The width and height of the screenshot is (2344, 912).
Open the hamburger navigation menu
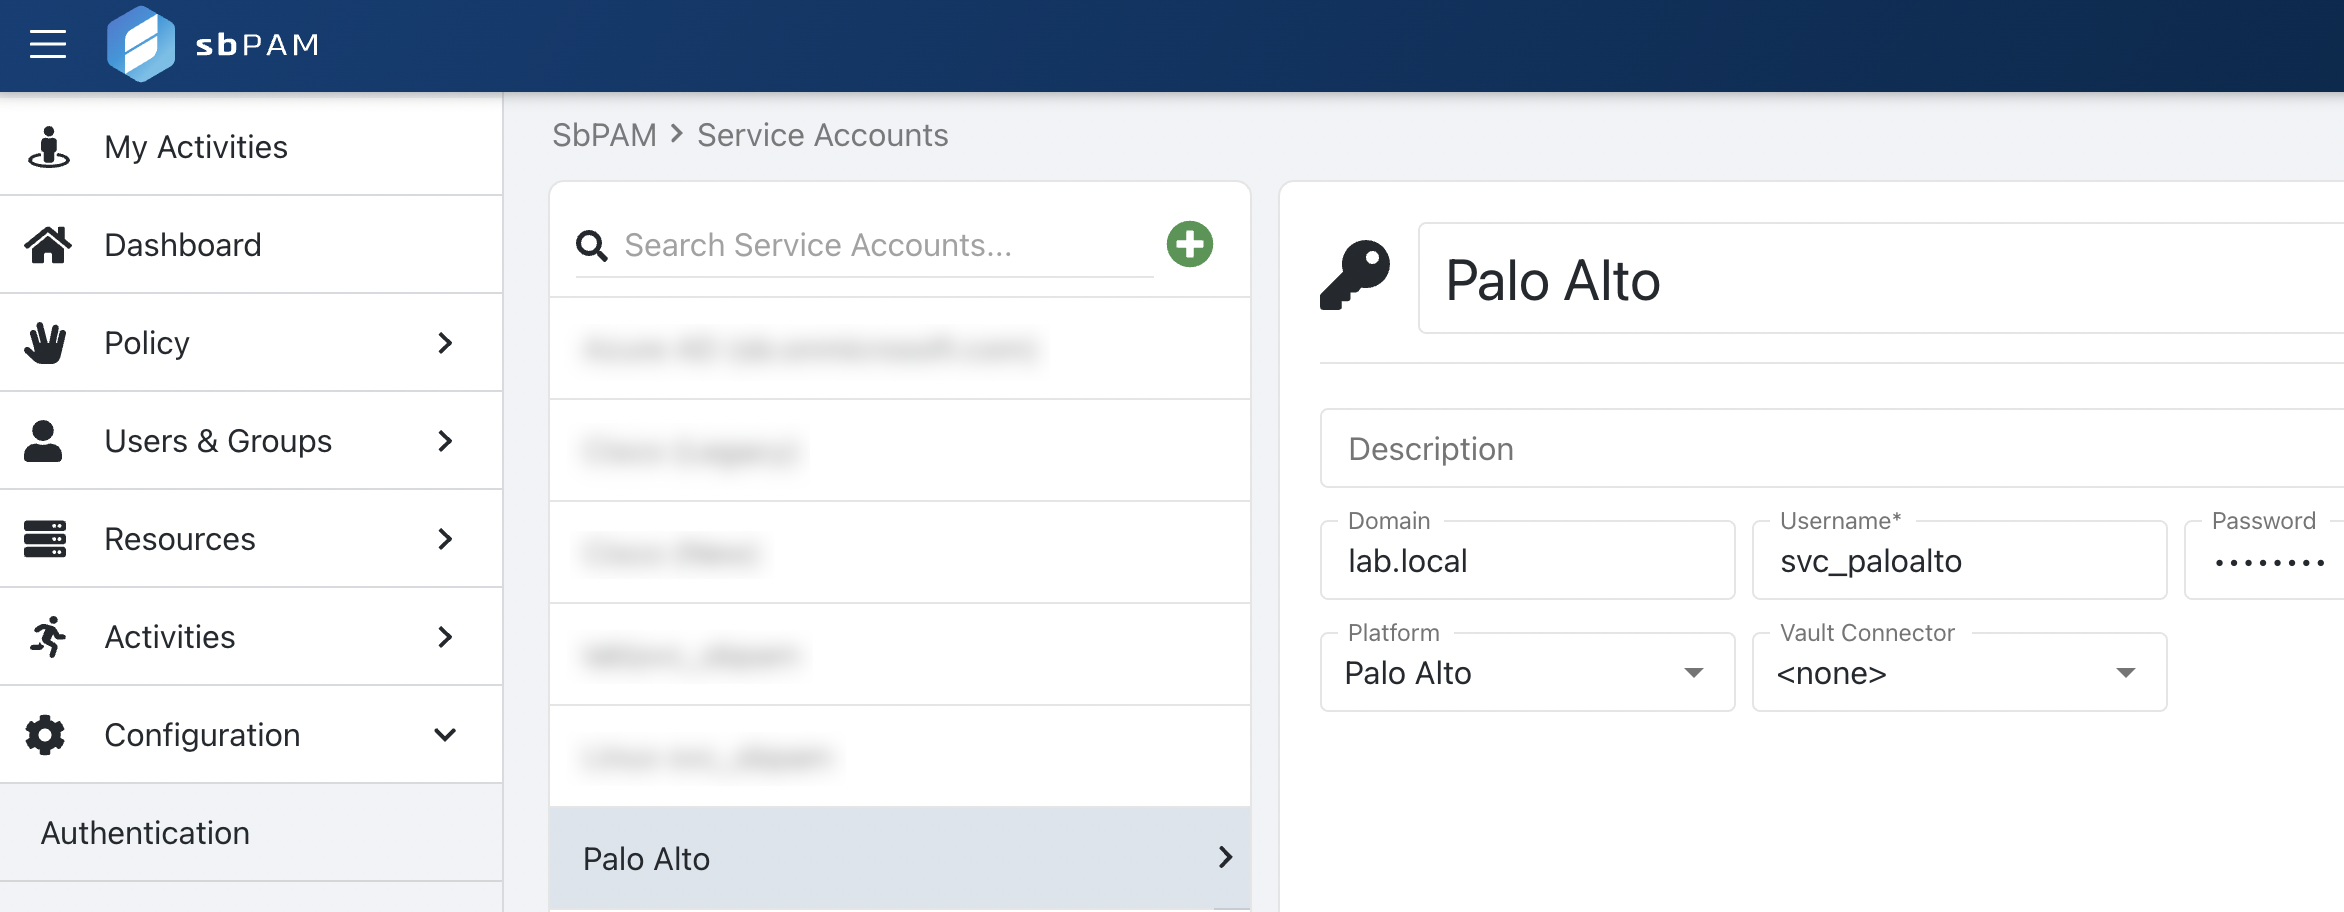click(x=47, y=44)
